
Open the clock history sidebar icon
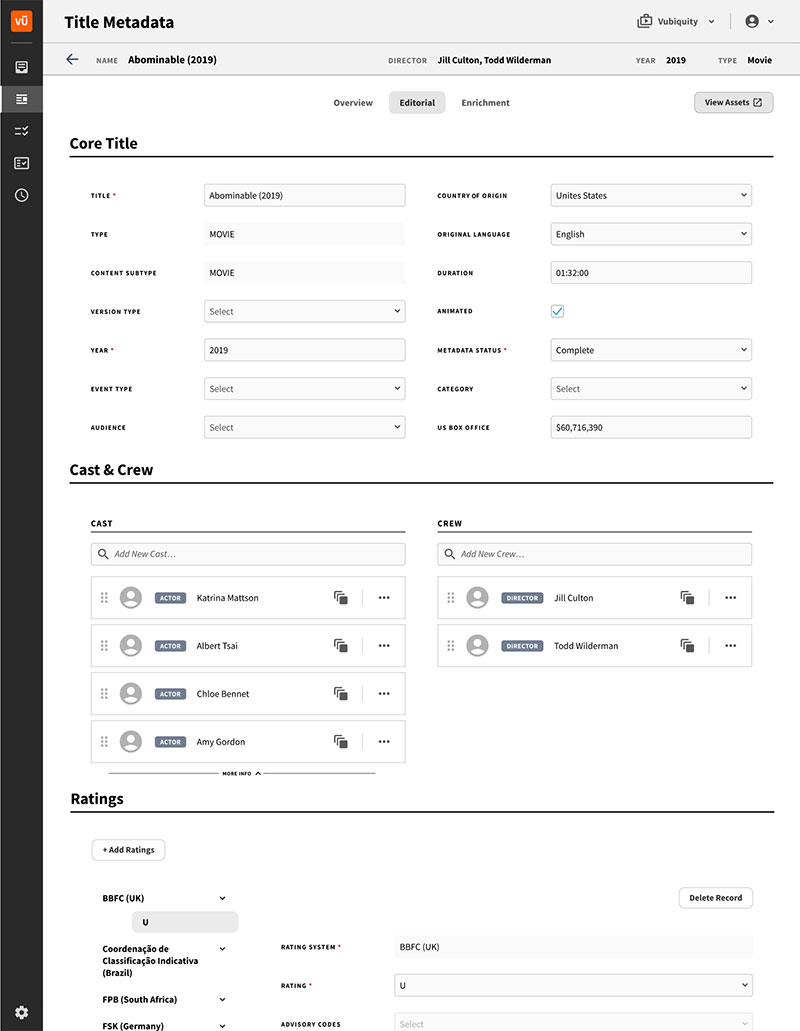22,195
